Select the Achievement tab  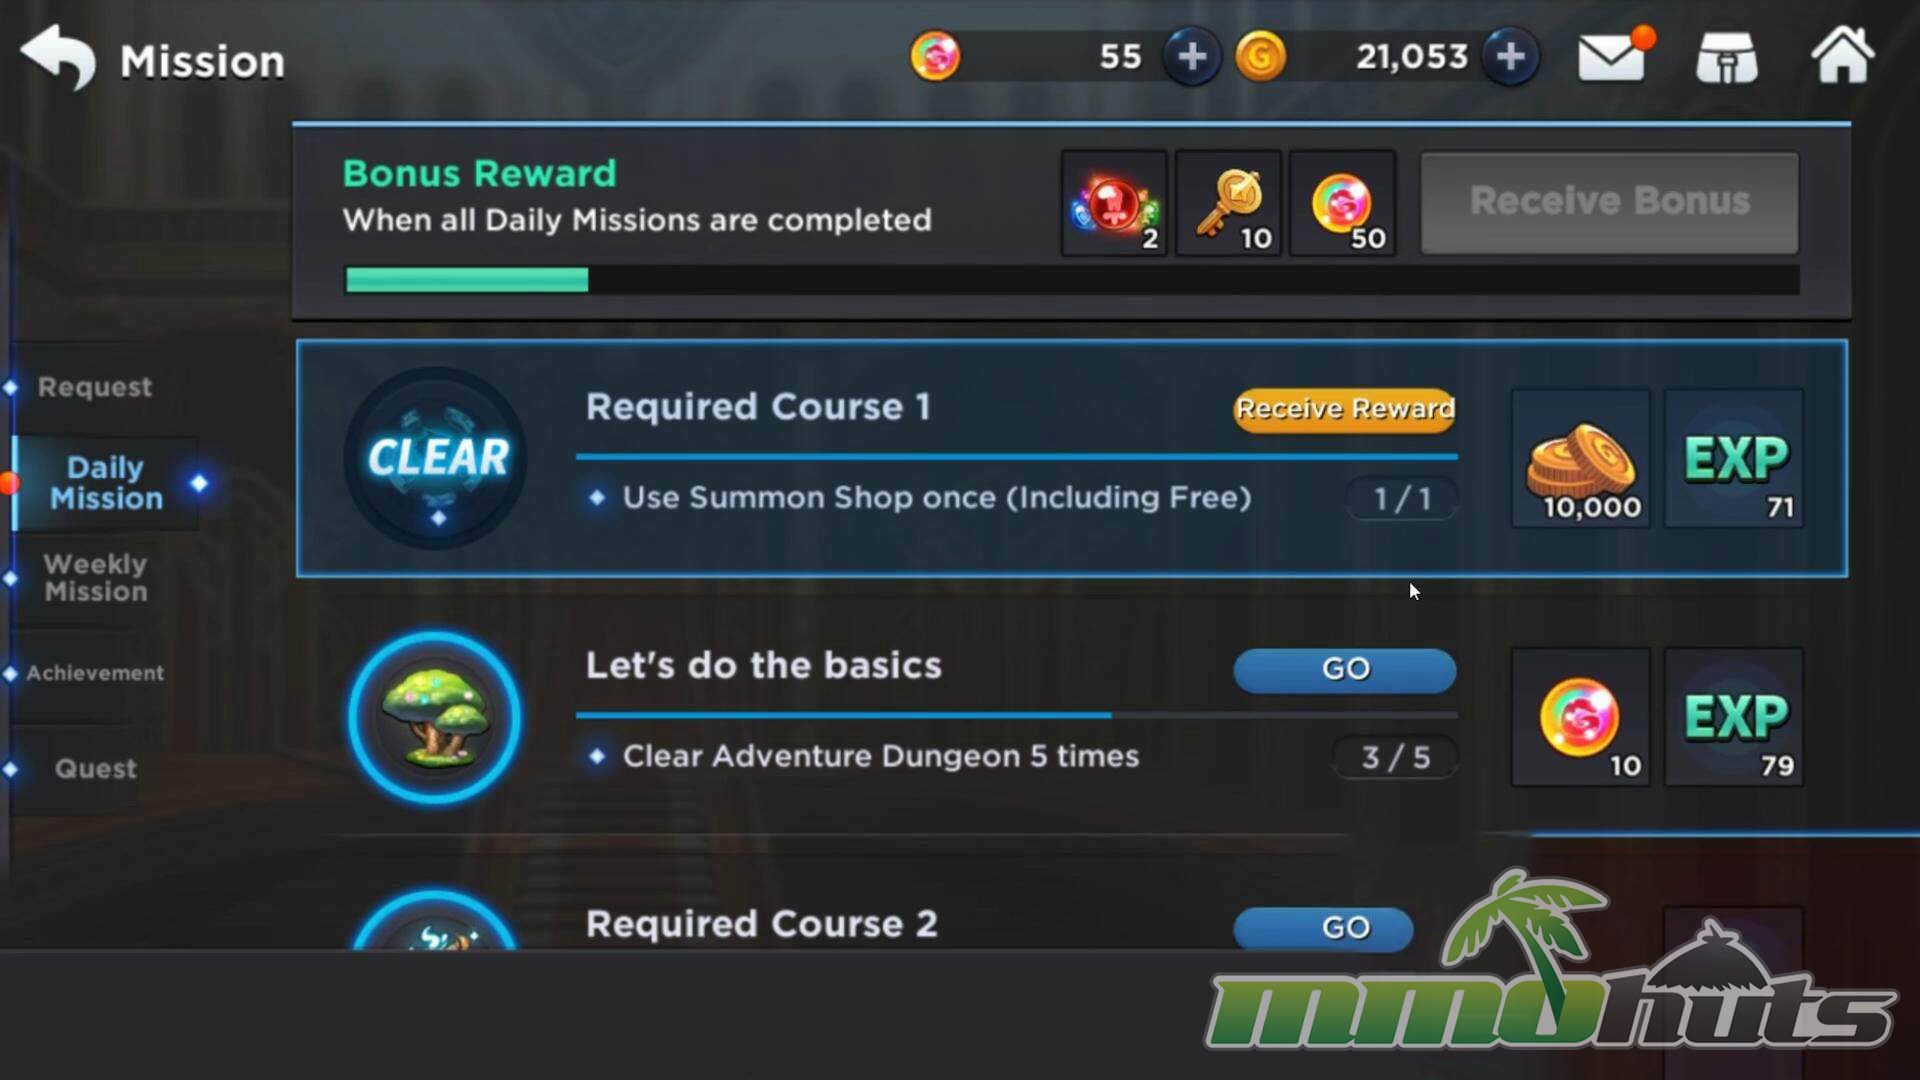tap(95, 673)
